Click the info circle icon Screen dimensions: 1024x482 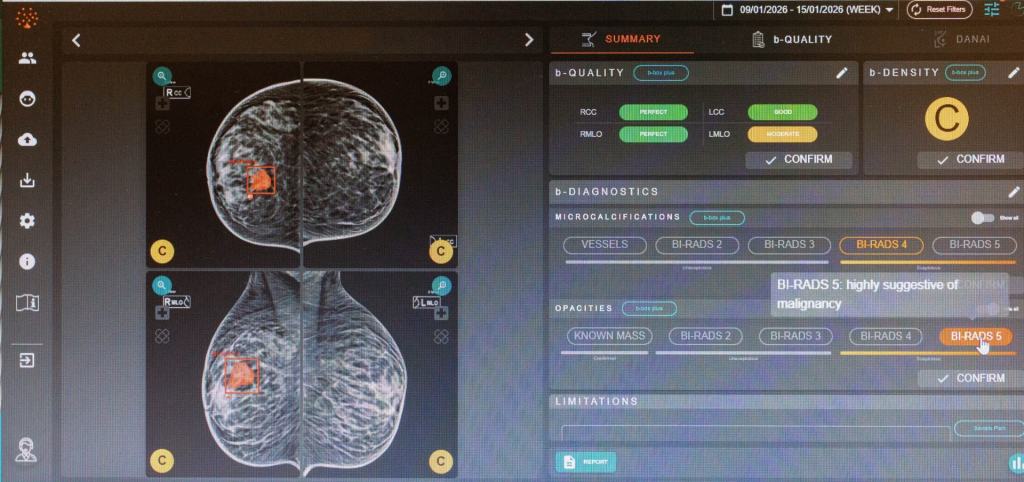27,261
